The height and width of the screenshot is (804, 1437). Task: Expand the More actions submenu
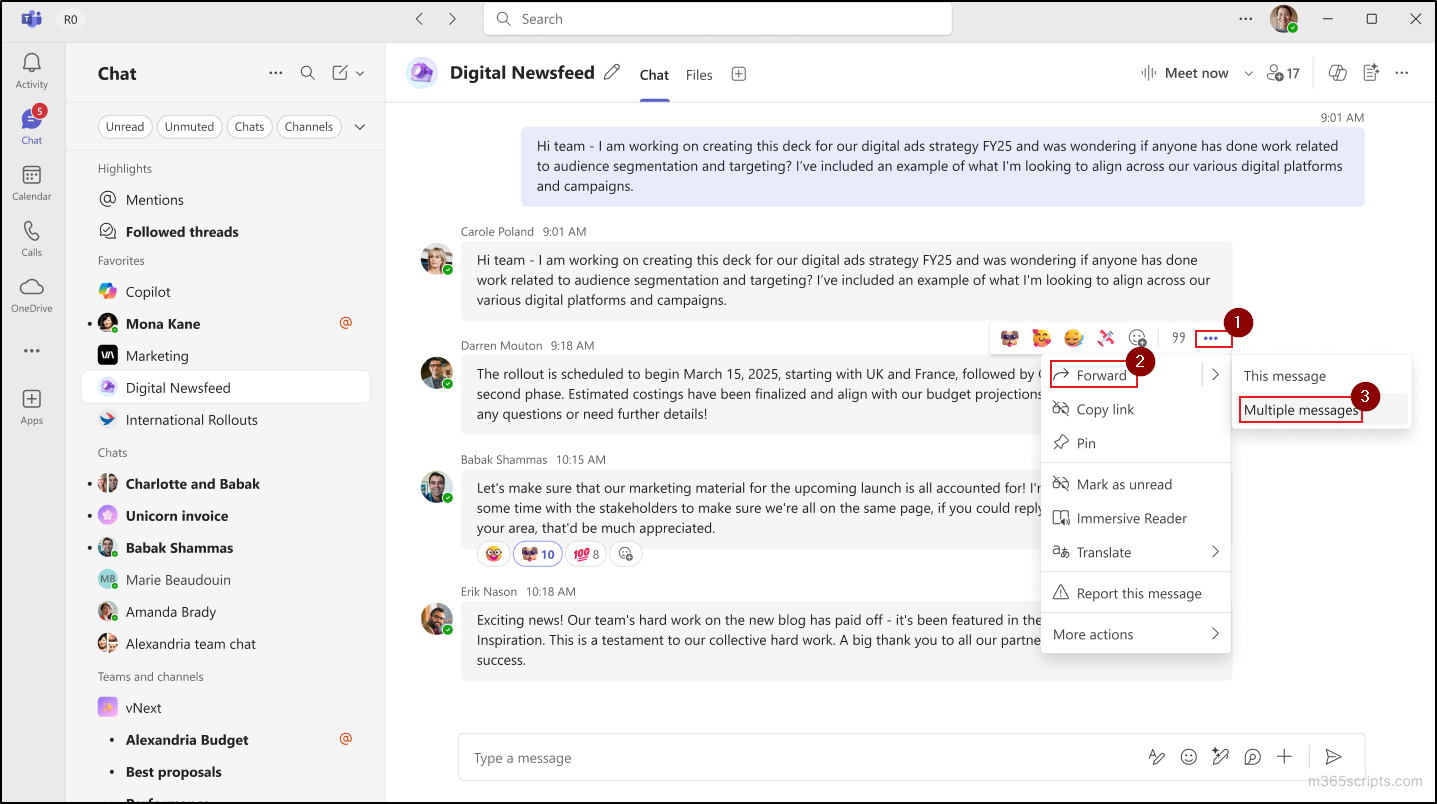[x=1092, y=633]
